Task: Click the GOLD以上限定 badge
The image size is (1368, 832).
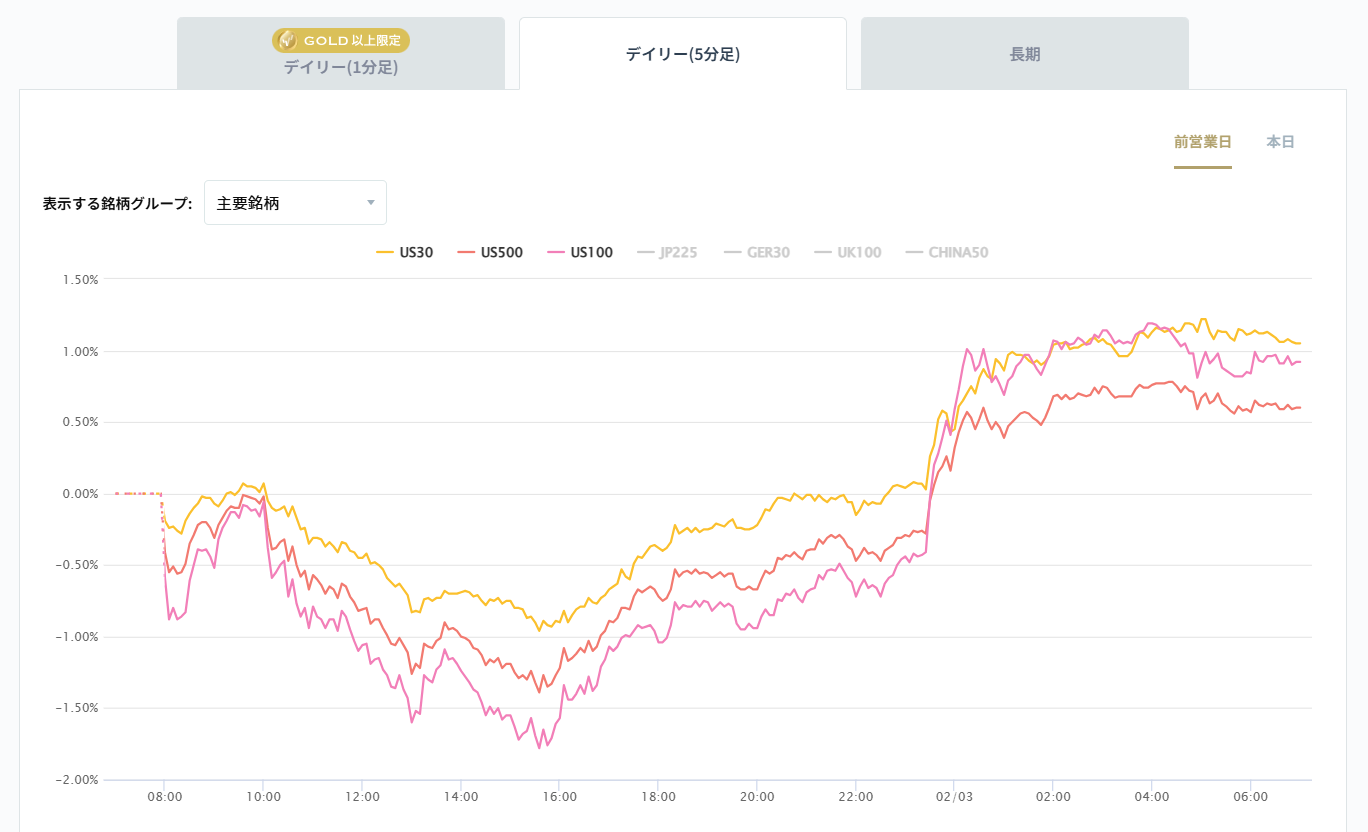Action: 341,40
